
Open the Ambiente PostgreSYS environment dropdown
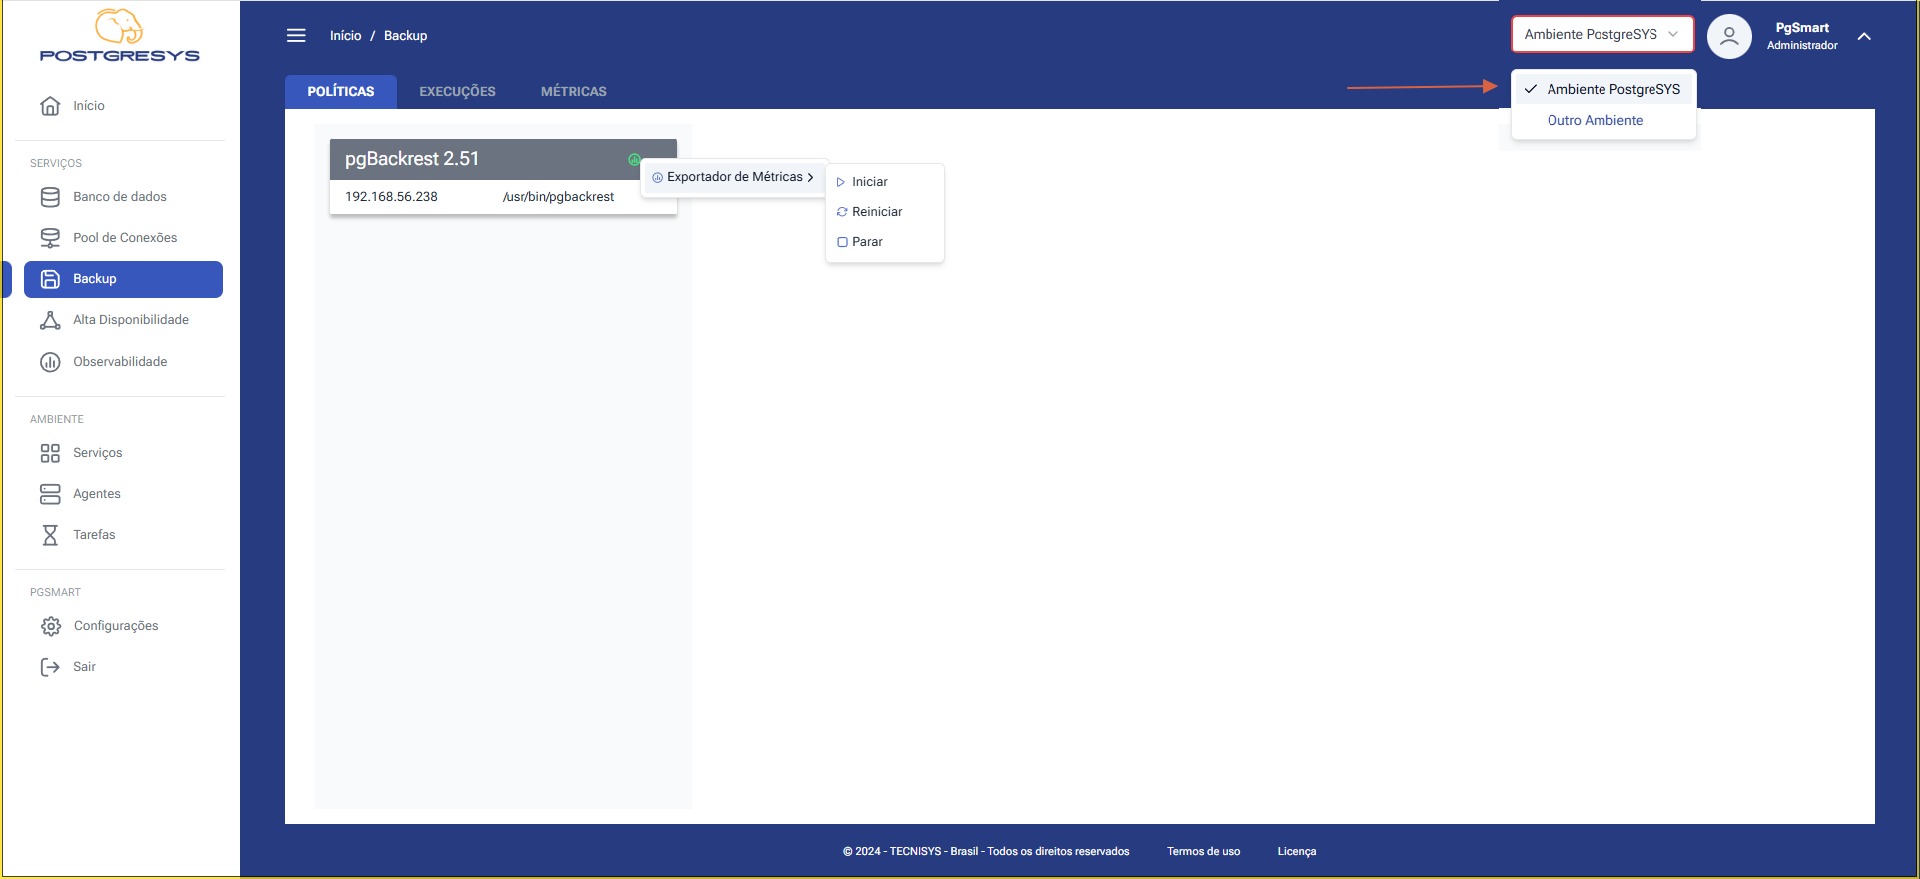1602,34
